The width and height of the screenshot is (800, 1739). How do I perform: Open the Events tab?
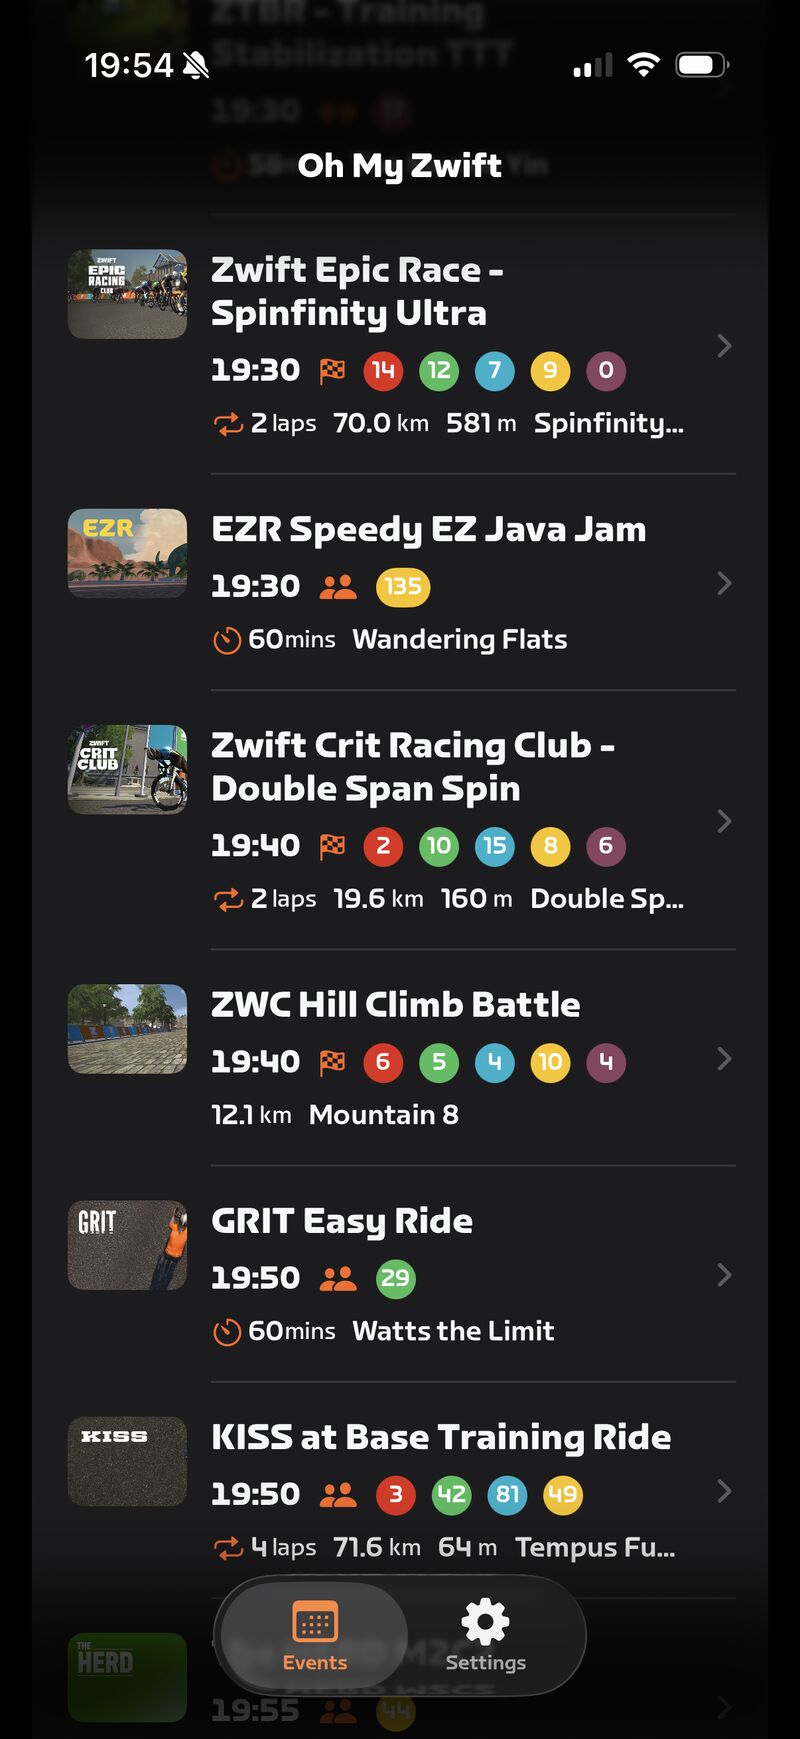315,1634
